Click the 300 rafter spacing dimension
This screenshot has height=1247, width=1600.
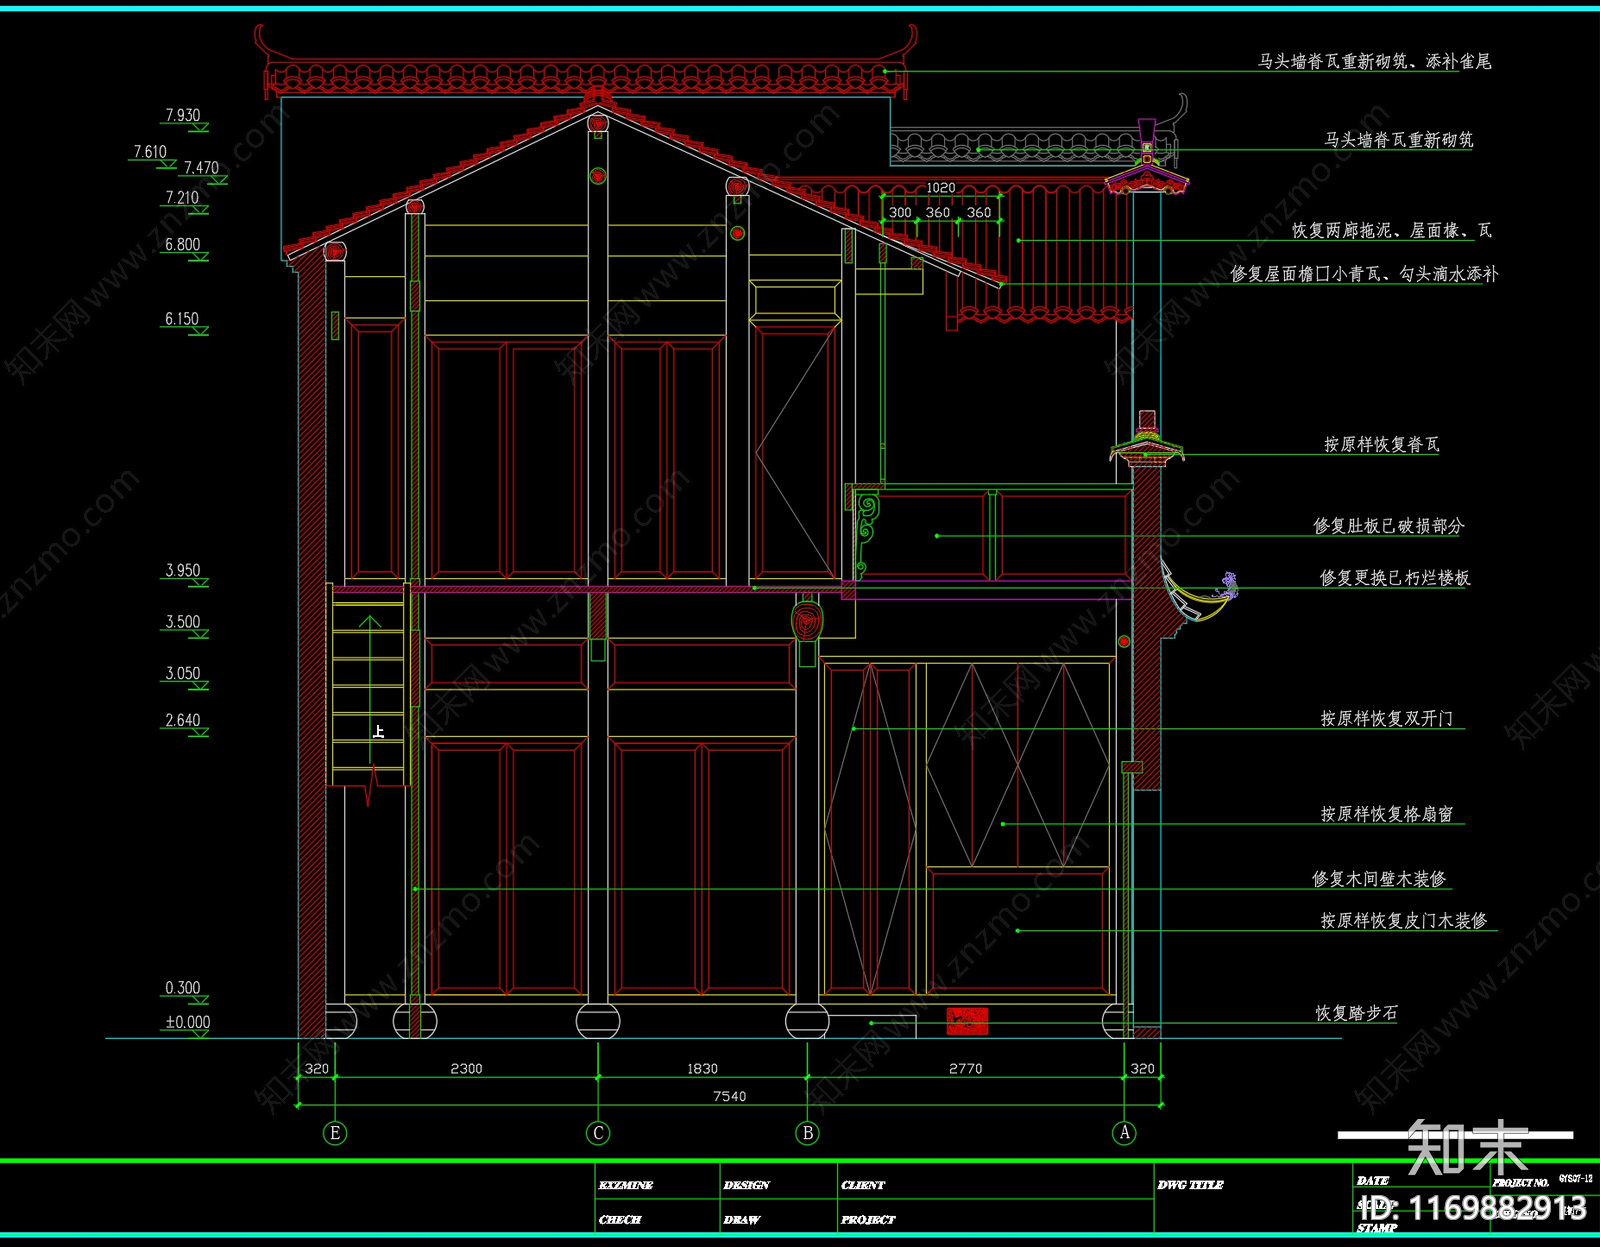click(x=900, y=213)
